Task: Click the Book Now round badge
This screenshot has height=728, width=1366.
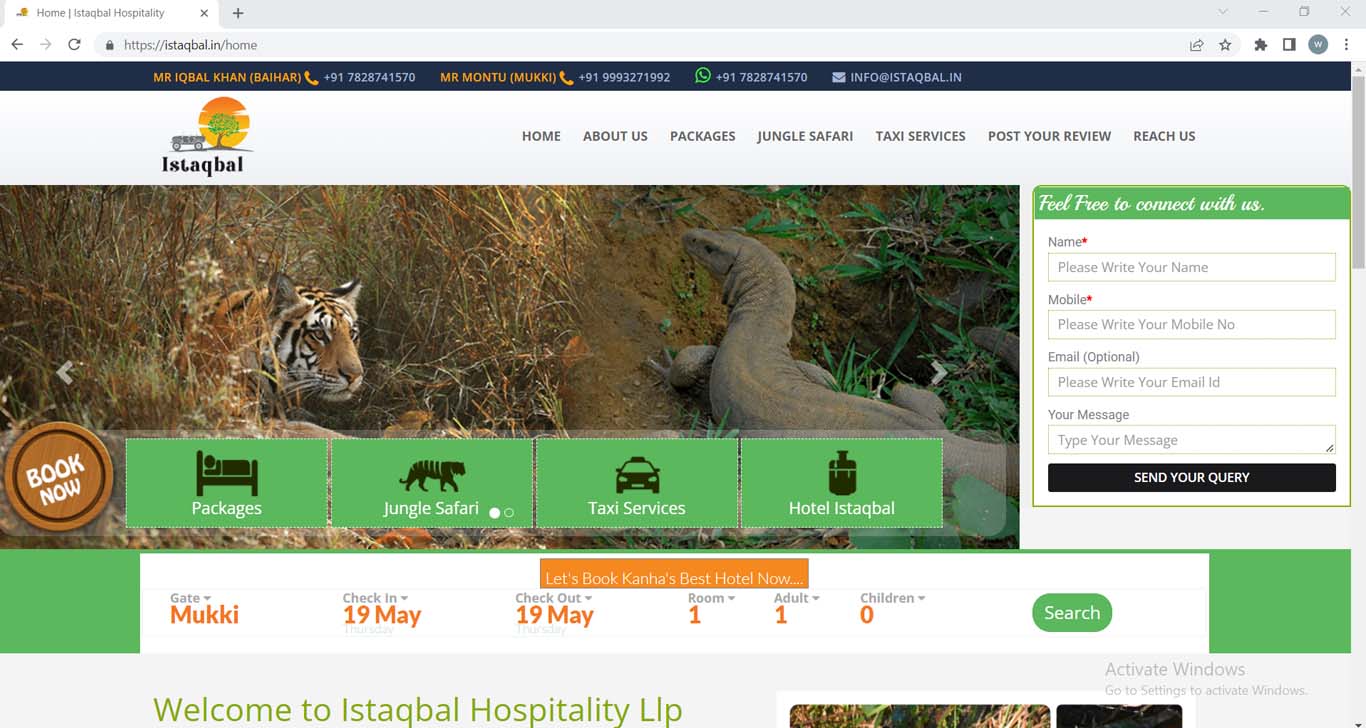Action: pos(59,477)
